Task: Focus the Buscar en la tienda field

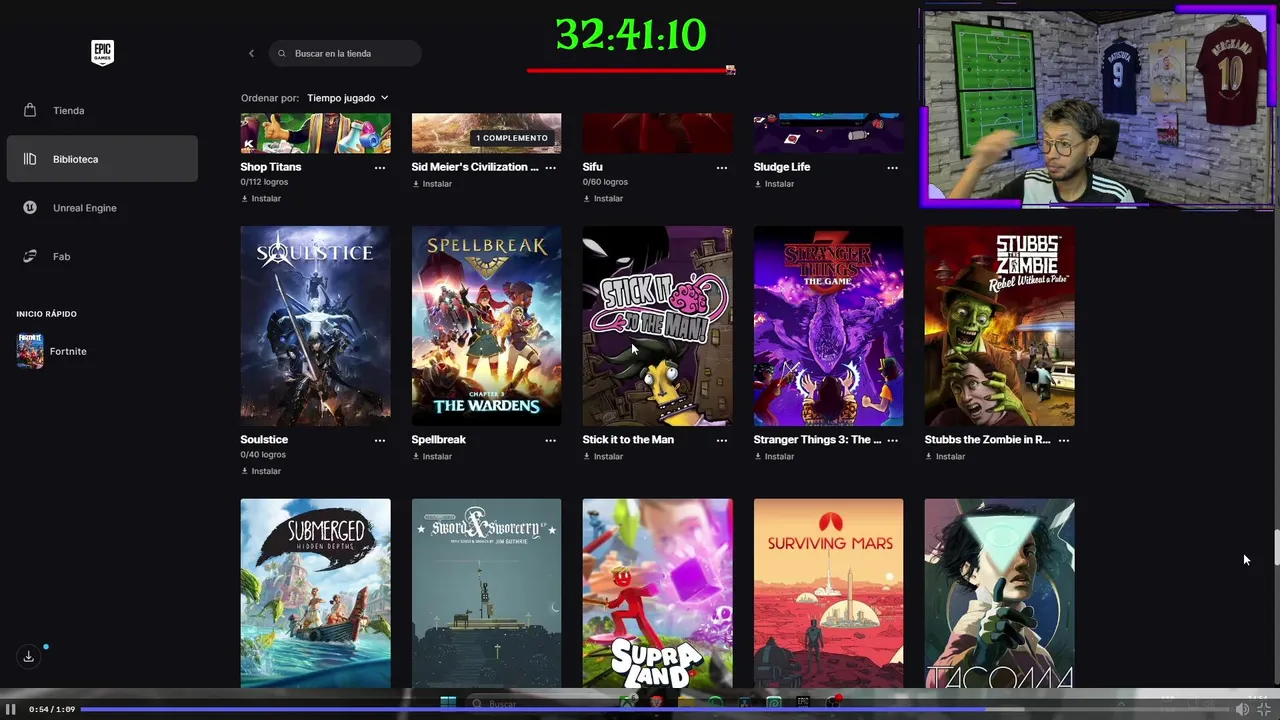Action: coord(345,53)
